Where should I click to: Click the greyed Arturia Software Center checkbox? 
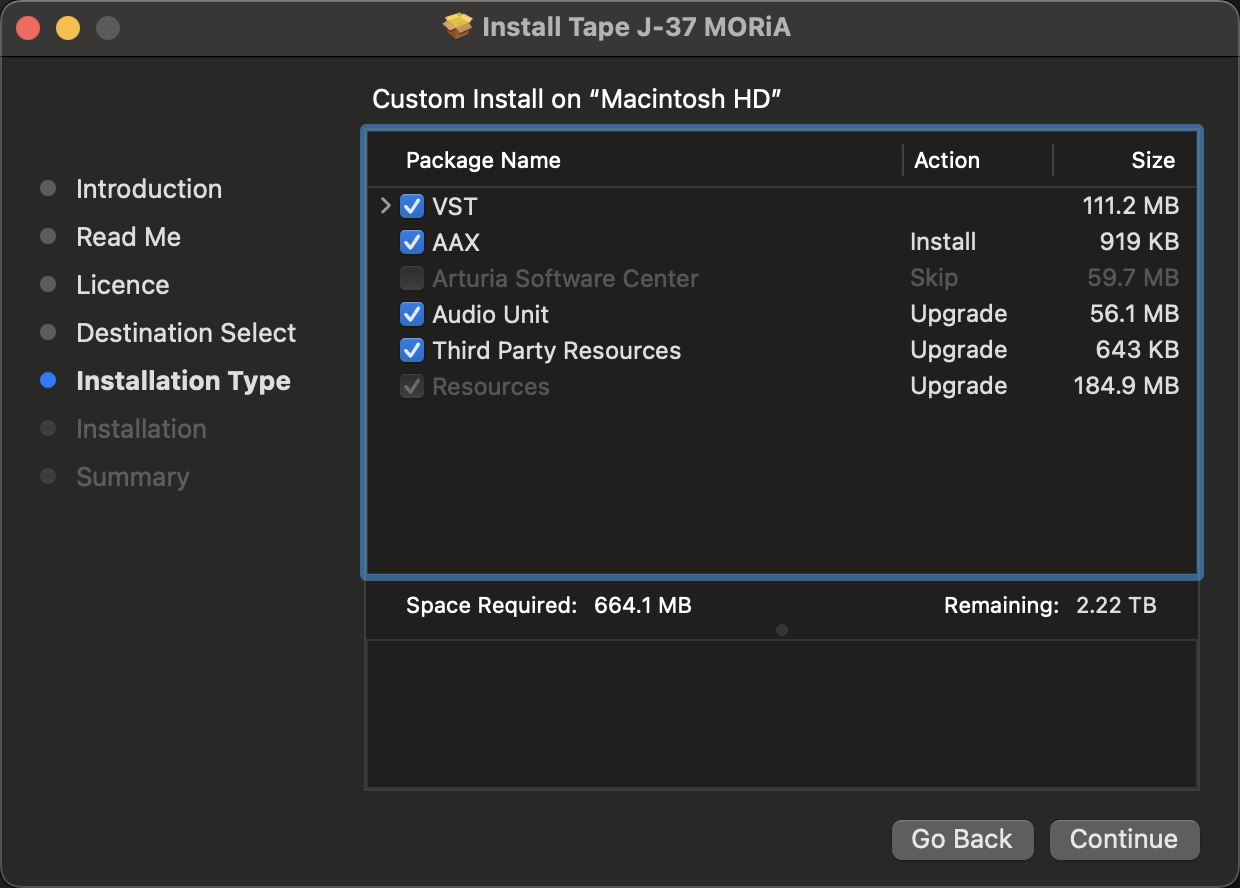pos(412,278)
